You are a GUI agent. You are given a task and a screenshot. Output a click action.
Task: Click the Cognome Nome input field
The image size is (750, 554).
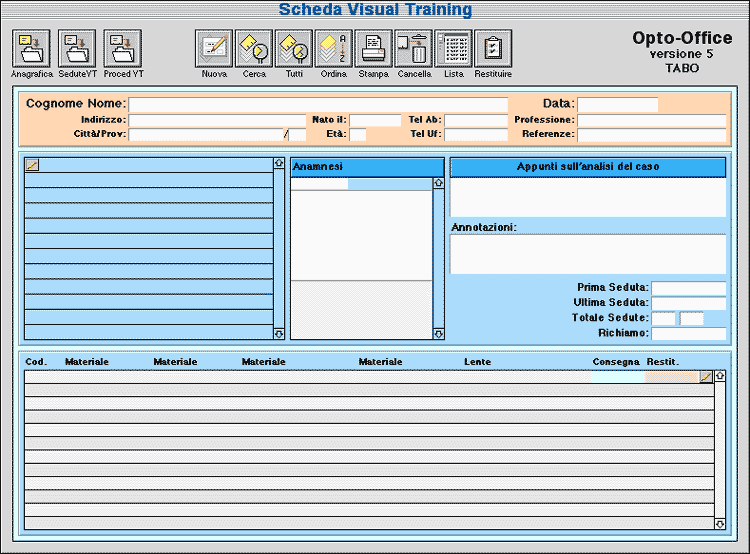(x=318, y=104)
